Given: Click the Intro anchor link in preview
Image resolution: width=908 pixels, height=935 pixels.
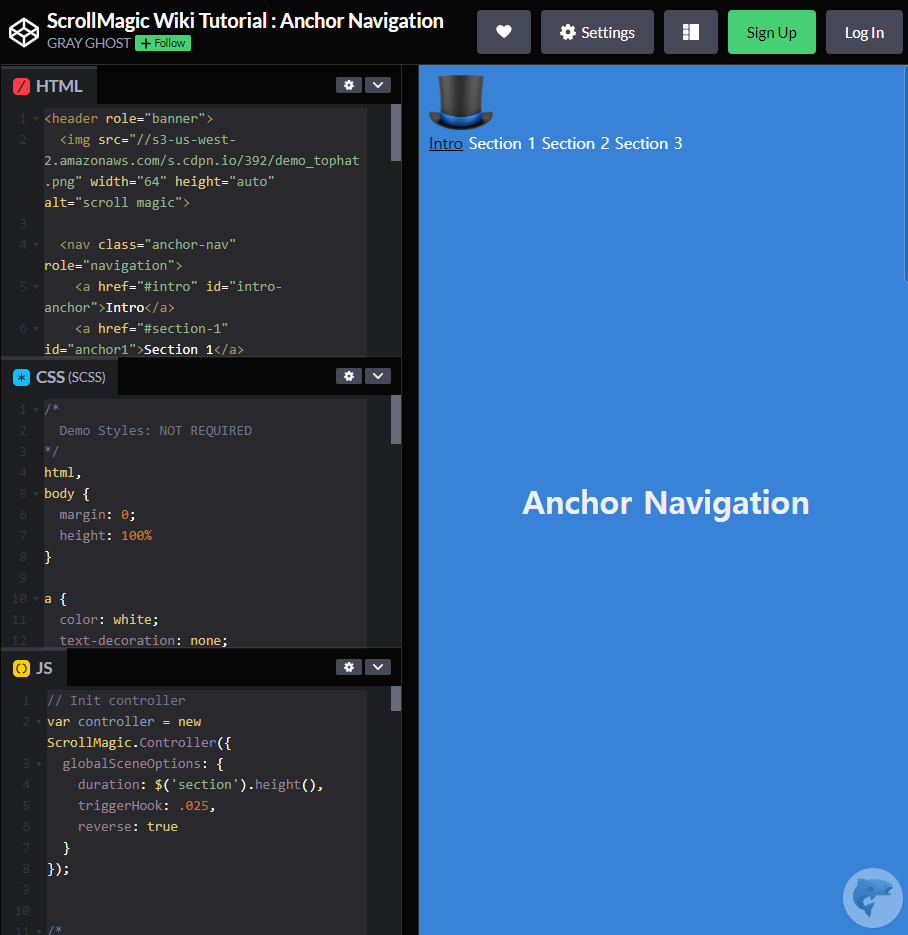Looking at the screenshot, I should pos(445,144).
